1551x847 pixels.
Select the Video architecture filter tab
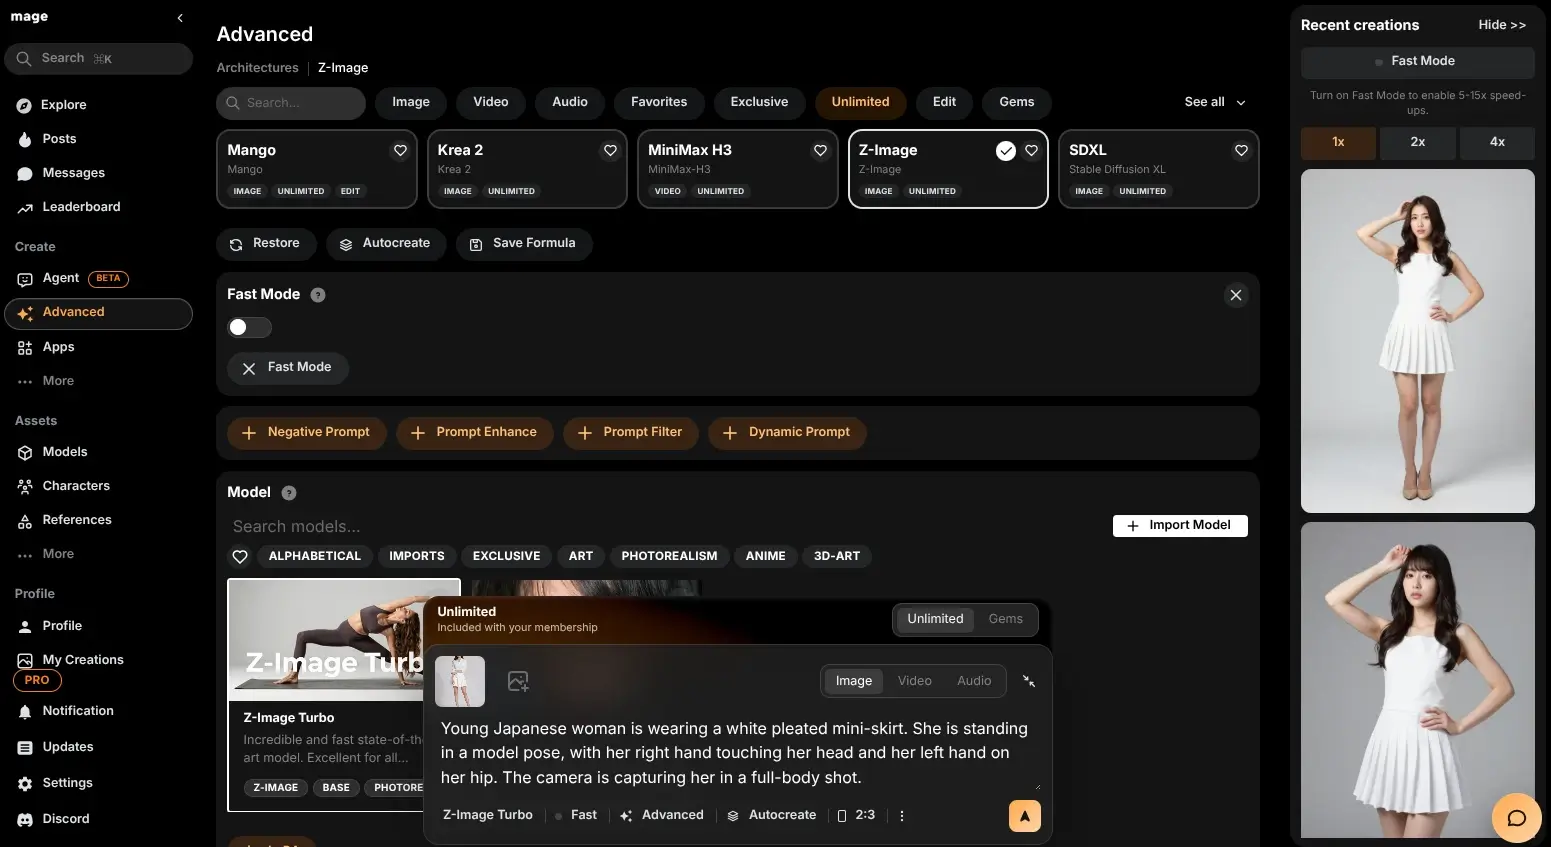click(x=491, y=102)
